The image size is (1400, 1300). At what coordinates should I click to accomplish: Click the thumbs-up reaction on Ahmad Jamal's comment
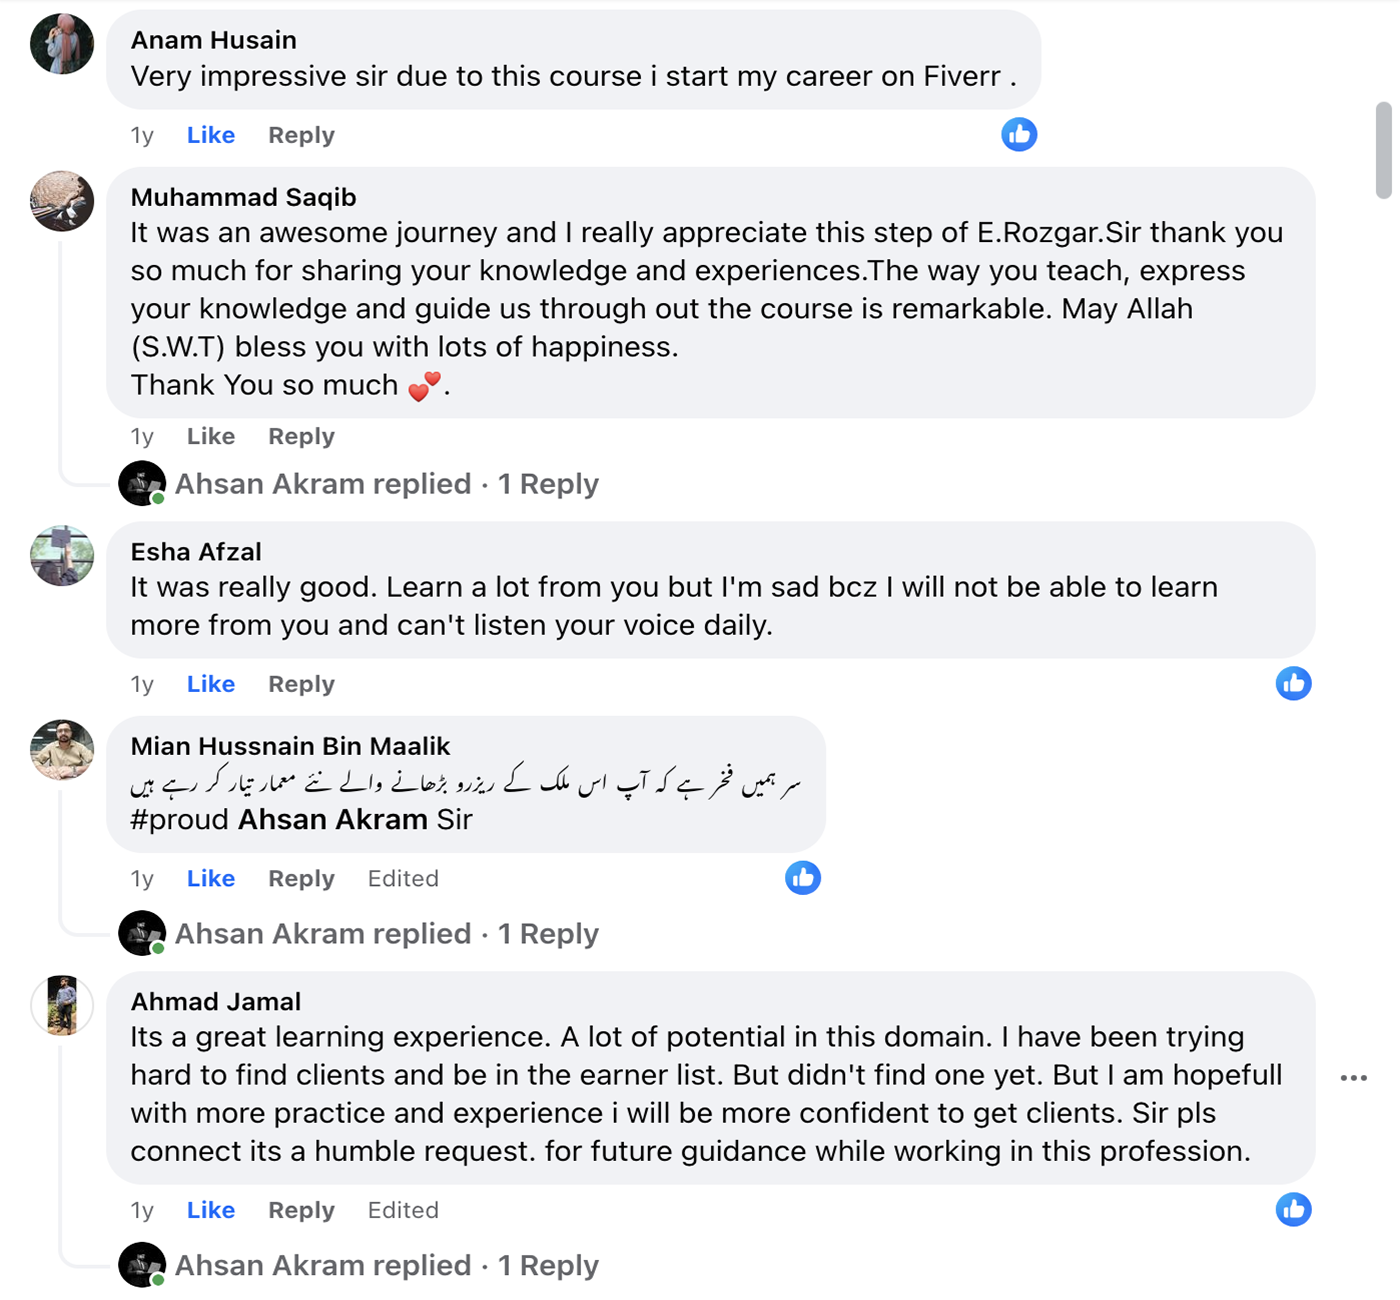(x=1293, y=1210)
